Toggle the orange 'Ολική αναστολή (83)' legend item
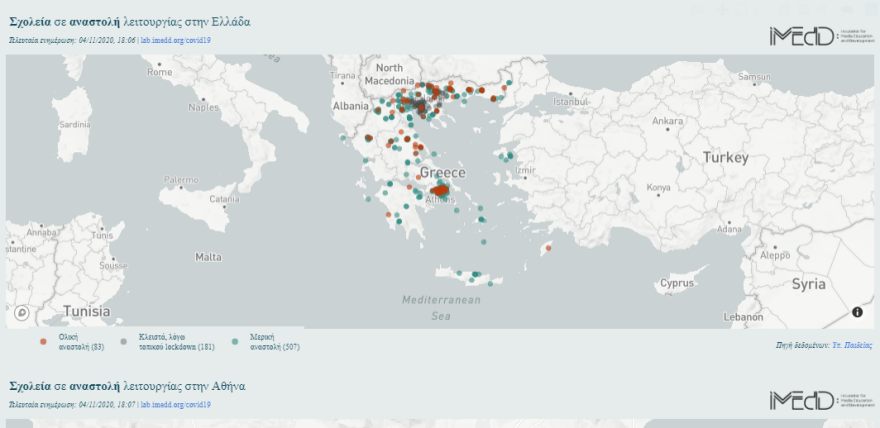The width and height of the screenshot is (880, 428). [x=81, y=342]
